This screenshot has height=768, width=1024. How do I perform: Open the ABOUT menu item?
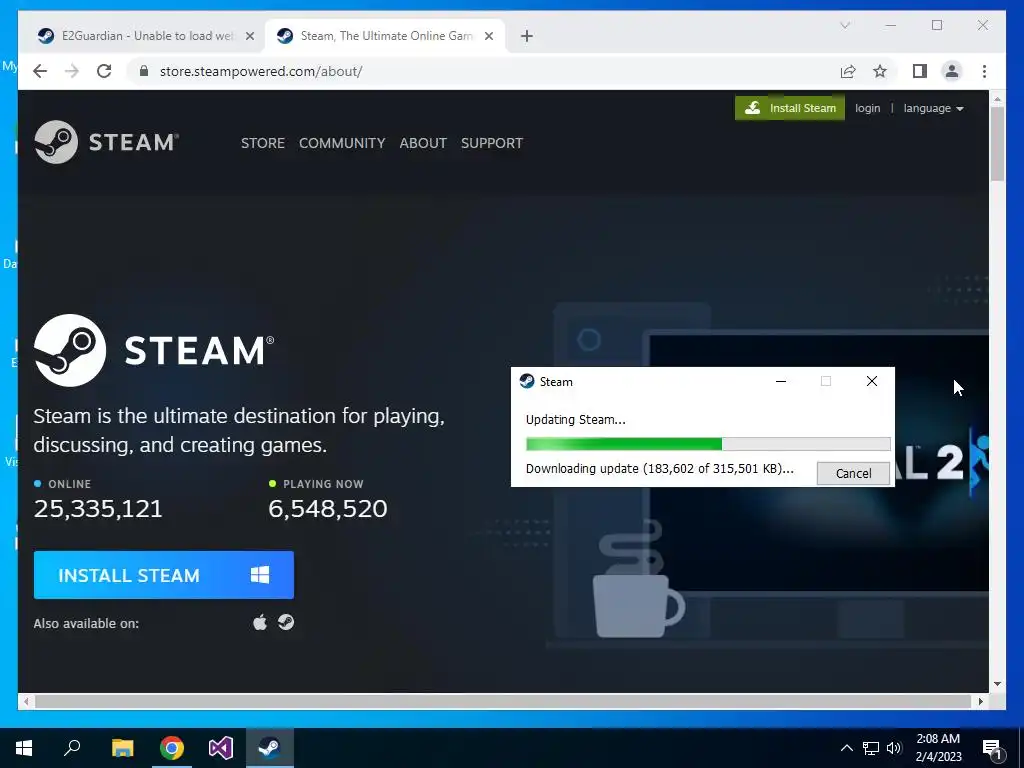(423, 143)
